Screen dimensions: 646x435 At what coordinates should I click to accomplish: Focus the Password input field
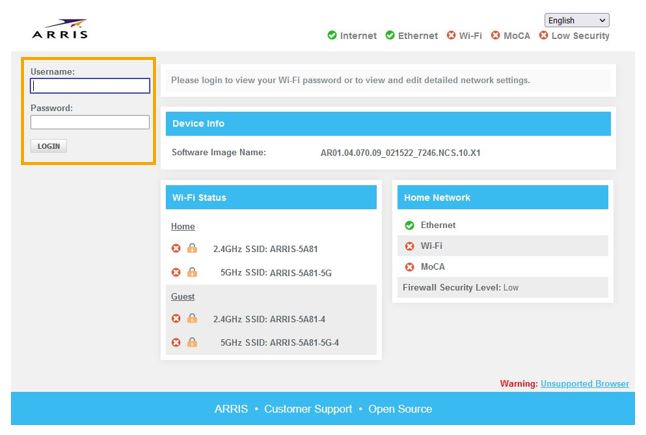coord(90,122)
